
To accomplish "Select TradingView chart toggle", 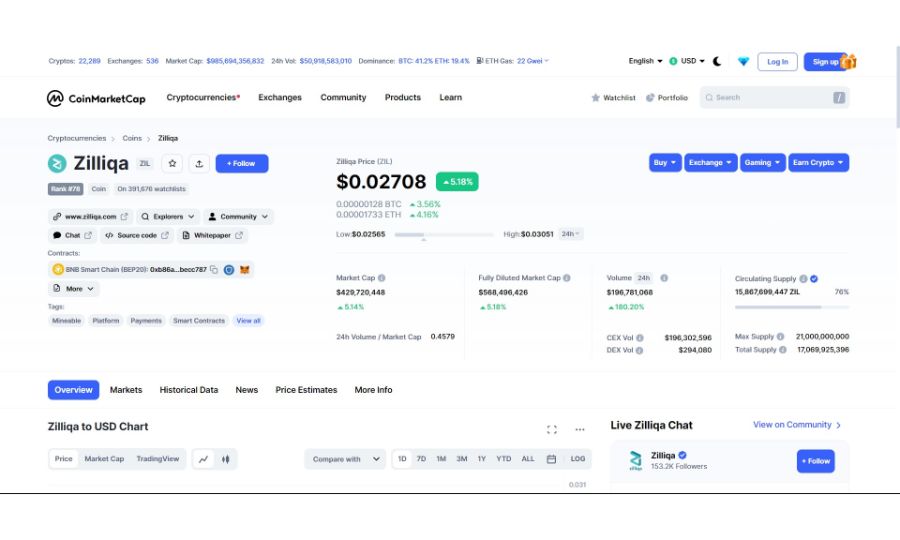I will click(x=158, y=459).
